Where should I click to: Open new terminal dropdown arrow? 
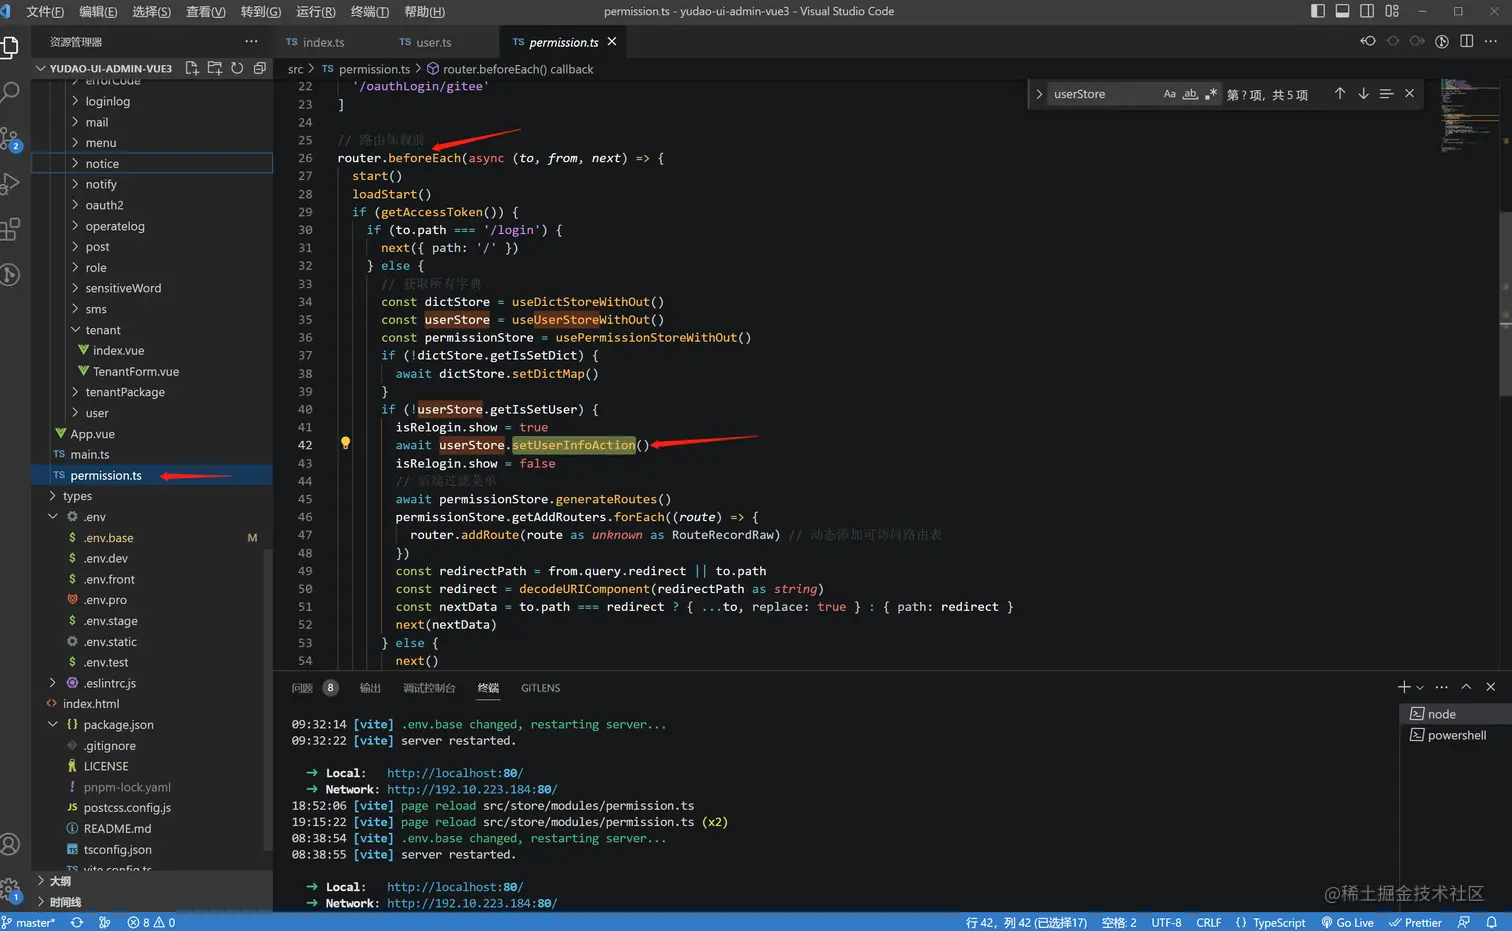[x=1420, y=687]
